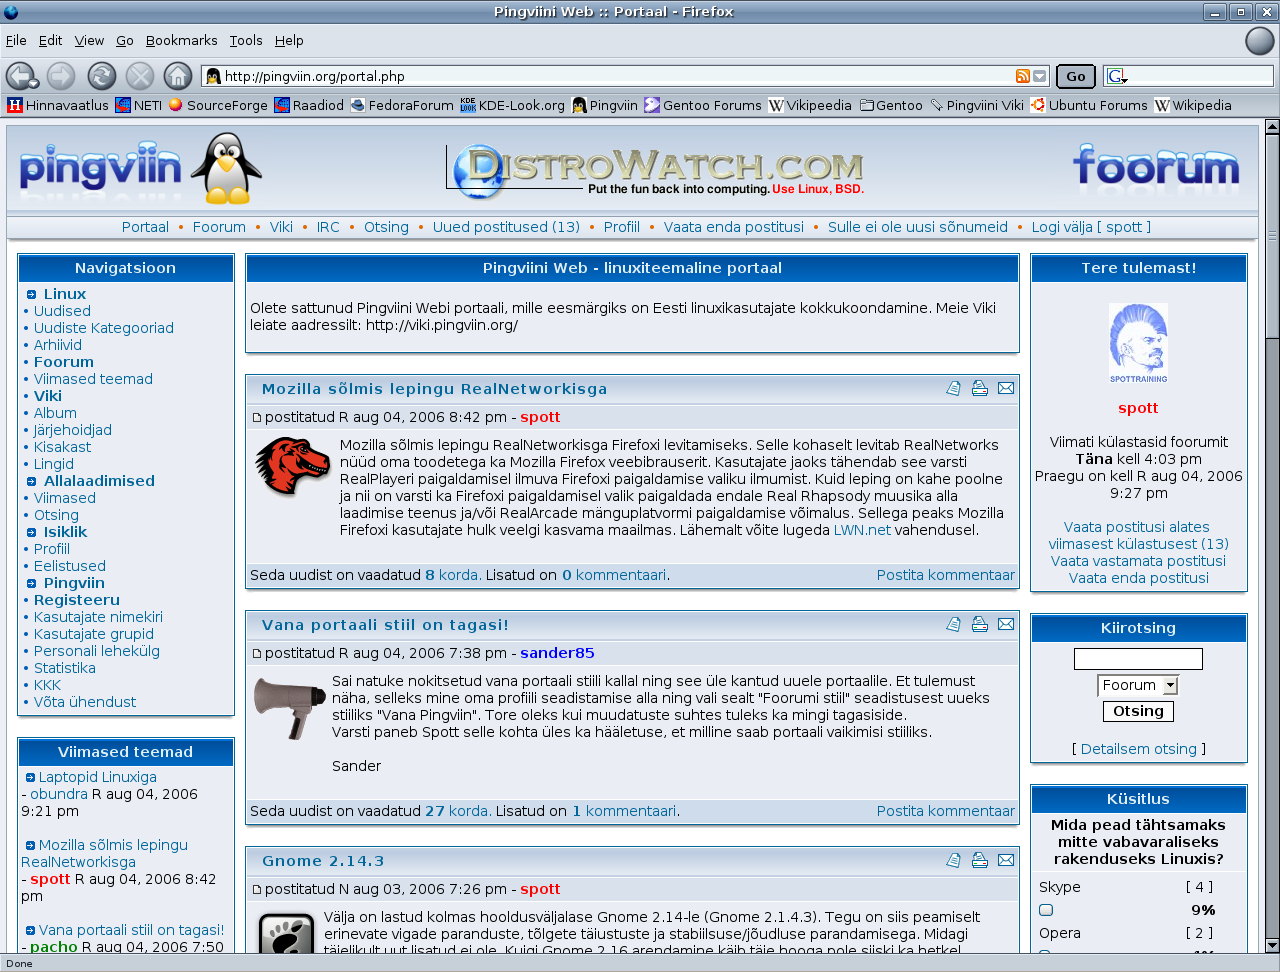The height and width of the screenshot is (972, 1280).
Task: Open the DistroWatch.com banner
Action: (656, 169)
